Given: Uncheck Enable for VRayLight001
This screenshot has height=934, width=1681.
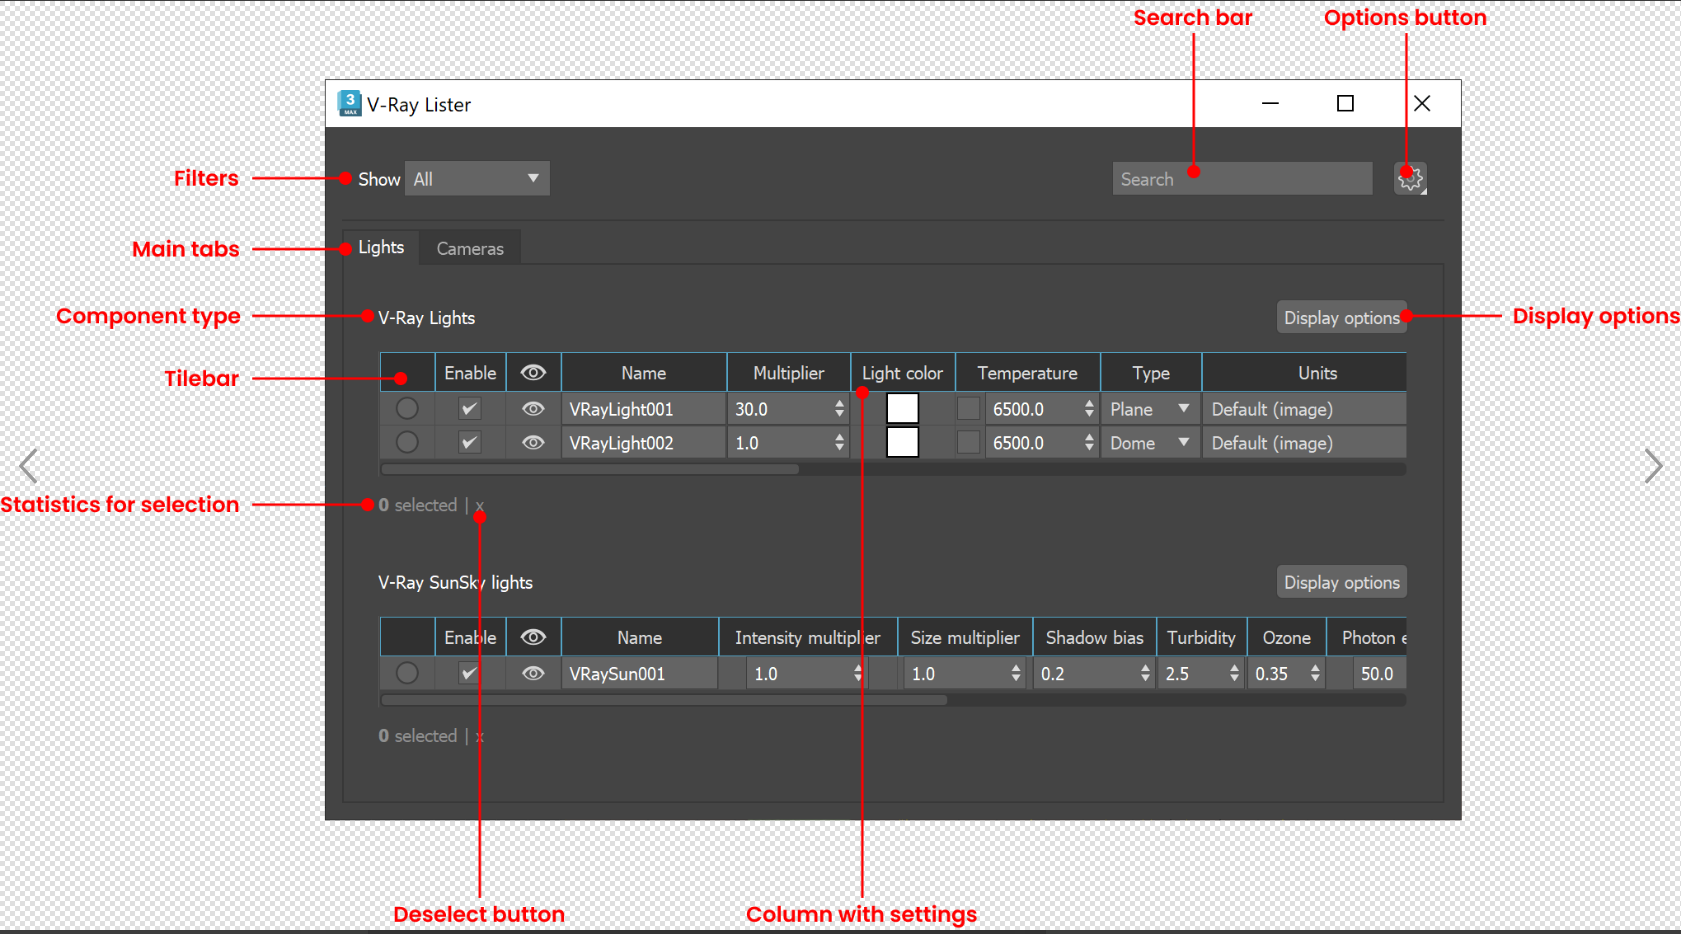Looking at the screenshot, I should pos(469,409).
